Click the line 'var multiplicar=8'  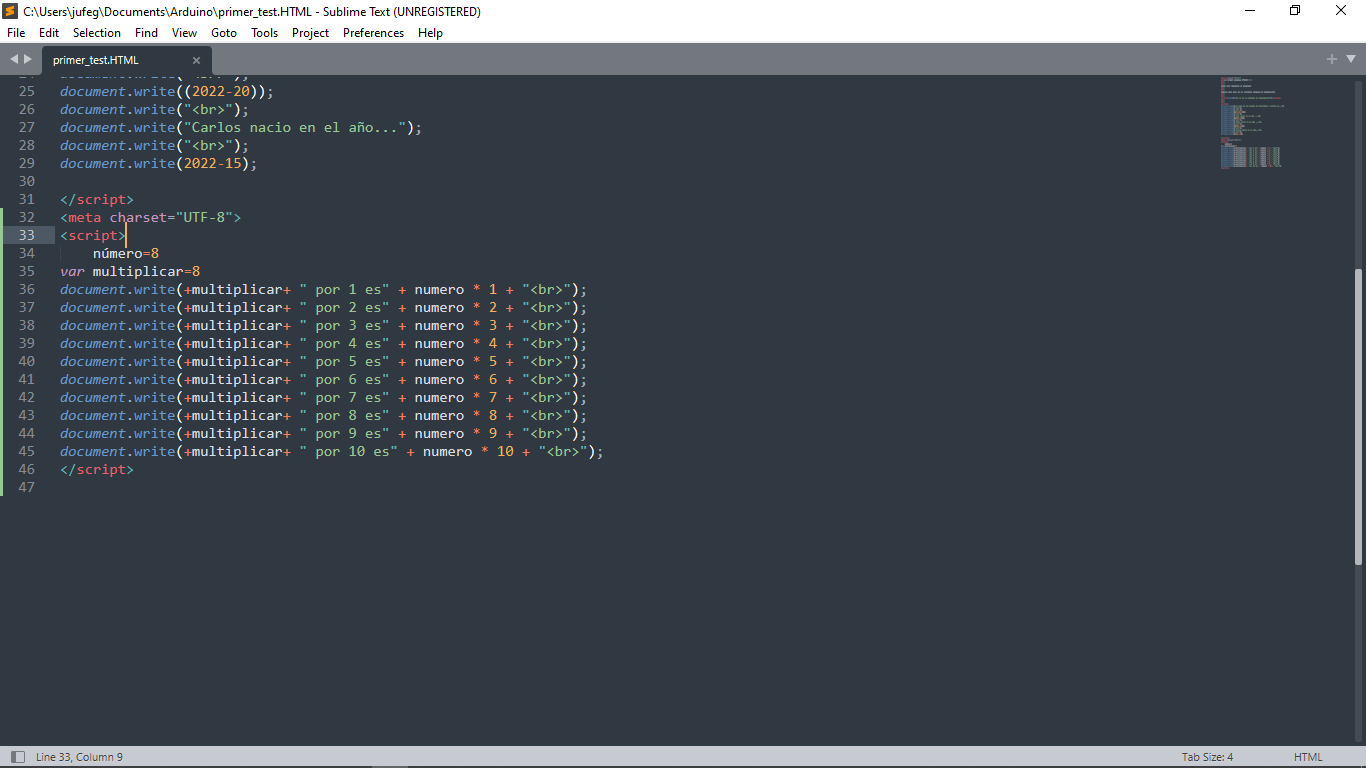point(130,271)
